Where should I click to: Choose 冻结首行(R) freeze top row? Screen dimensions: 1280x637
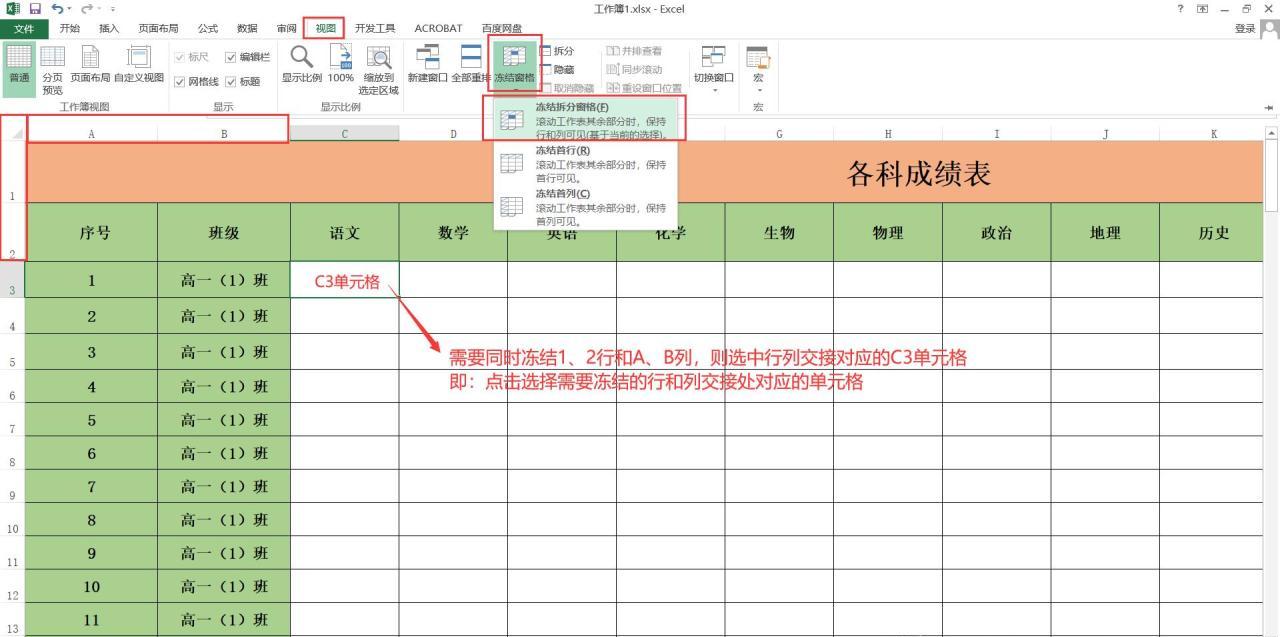[588, 163]
